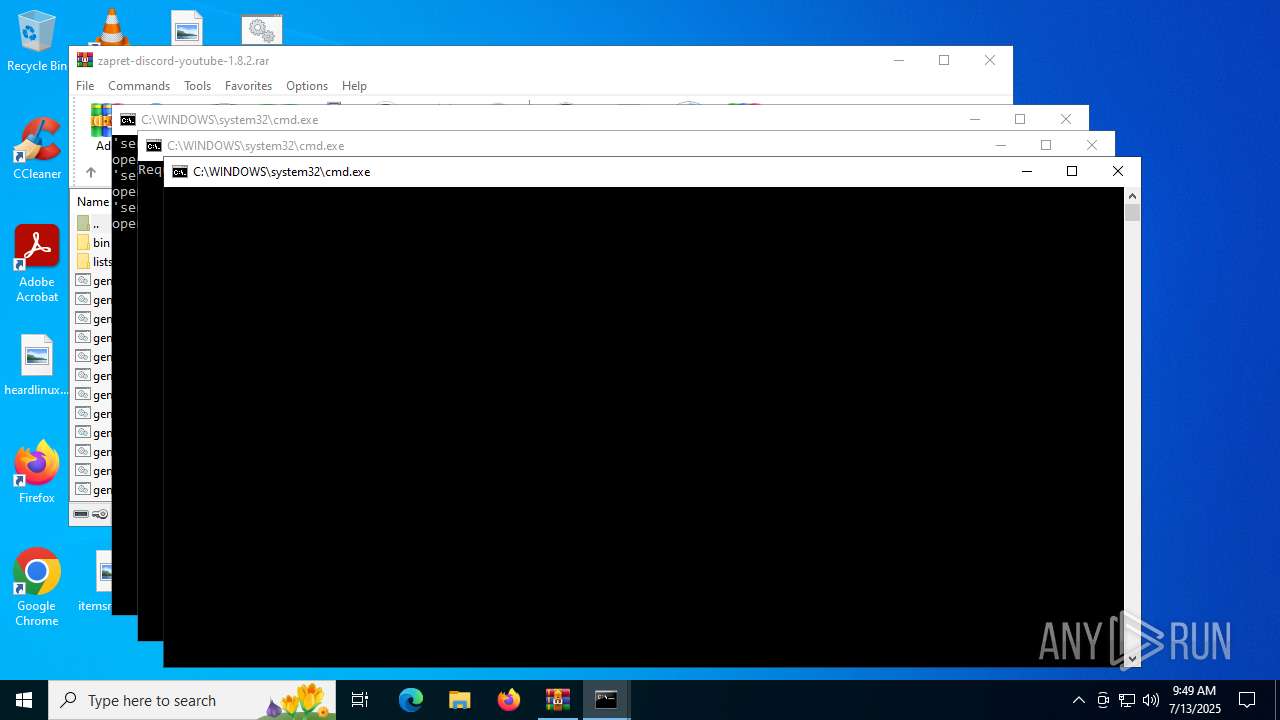Open the Recycle Bin desktop icon
Viewport: 1280px width, 720px height.
[x=37, y=42]
